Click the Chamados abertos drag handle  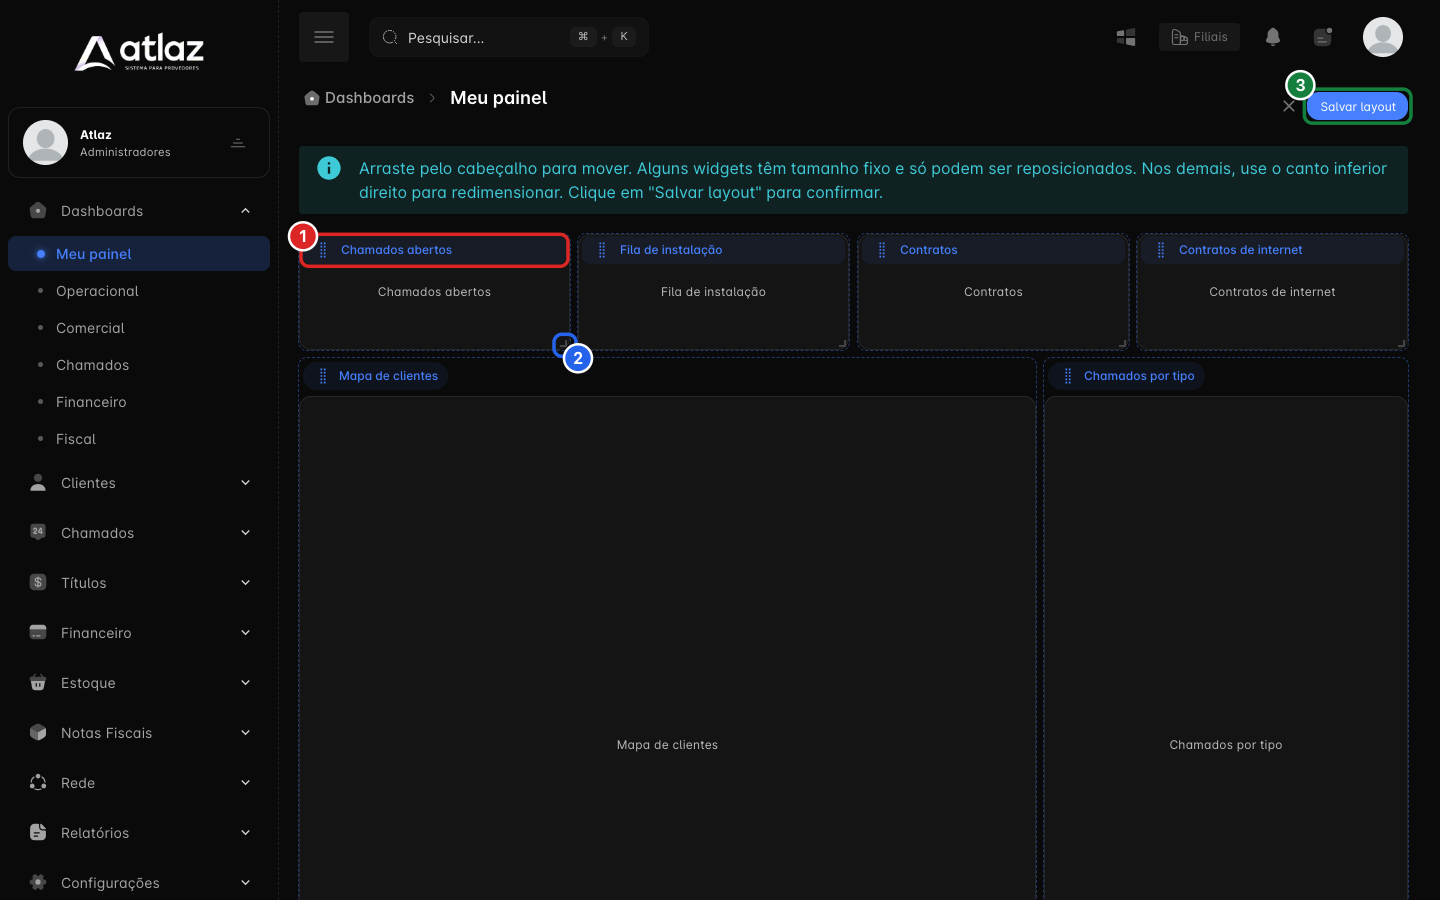pyautogui.click(x=323, y=250)
